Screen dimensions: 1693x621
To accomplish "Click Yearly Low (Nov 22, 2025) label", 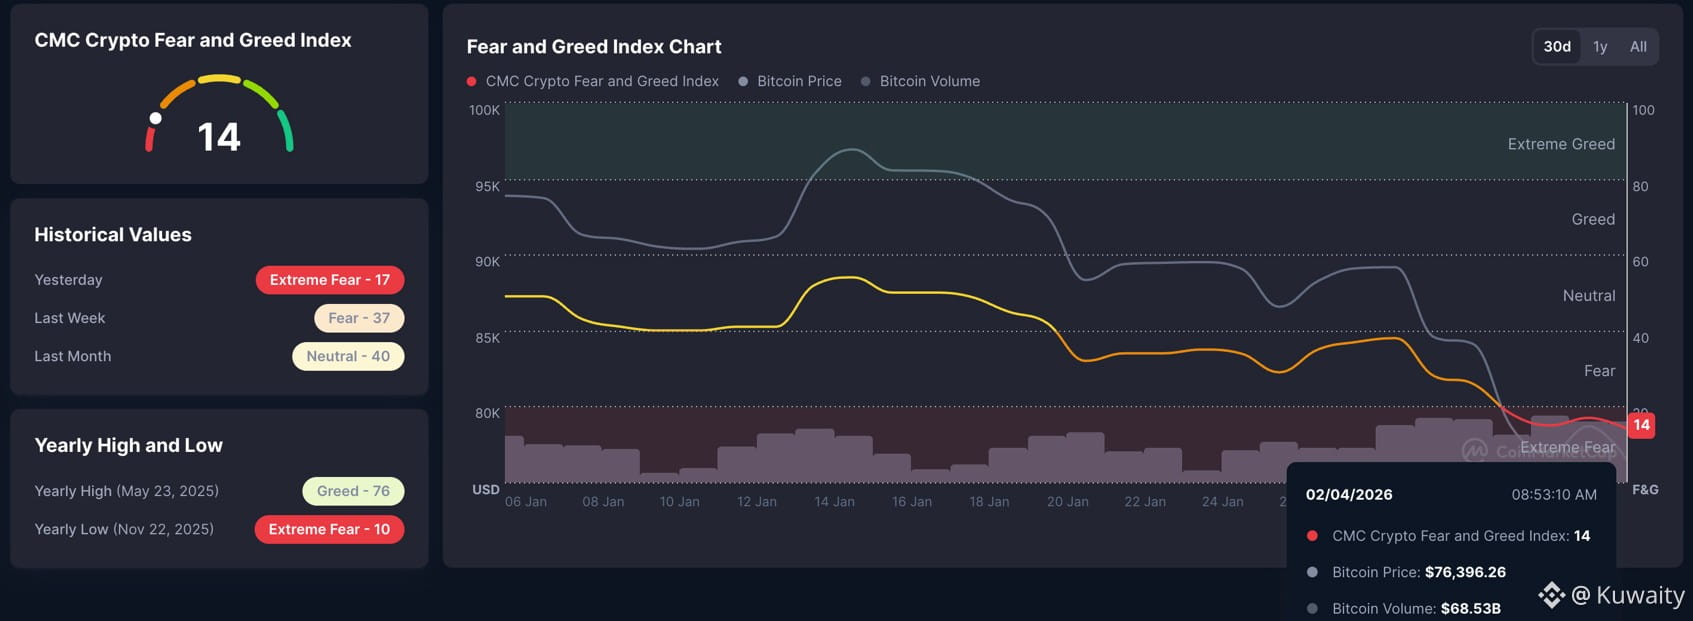I will (x=124, y=529).
